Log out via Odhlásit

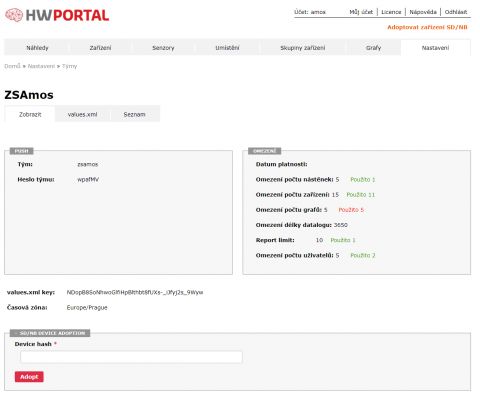point(456,12)
